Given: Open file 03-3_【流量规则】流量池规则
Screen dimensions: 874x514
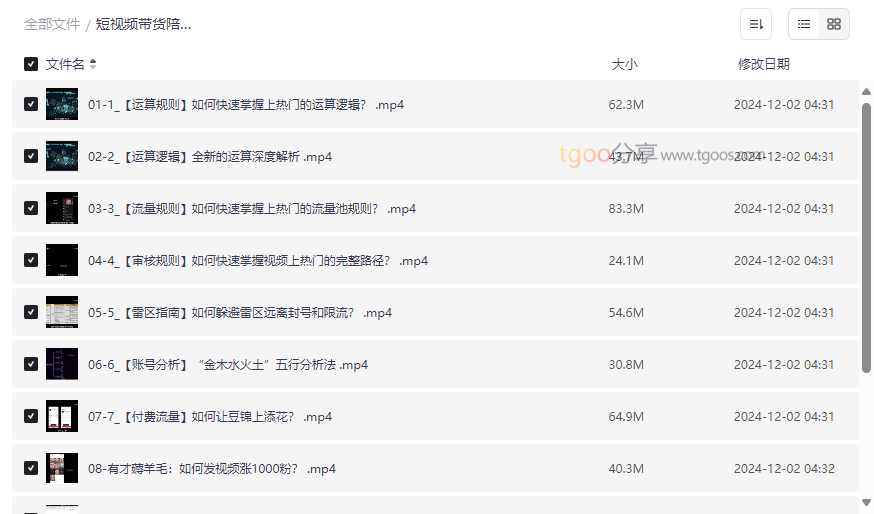Looking at the screenshot, I should pyautogui.click(x=252, y=208).
